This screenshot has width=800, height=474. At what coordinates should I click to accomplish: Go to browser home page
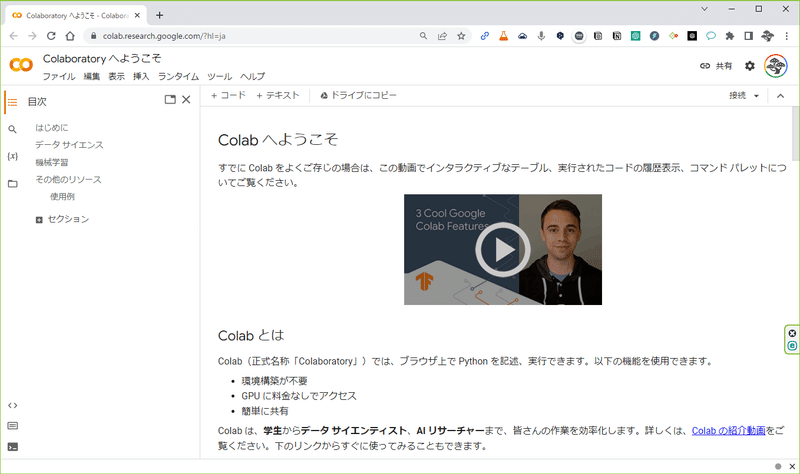(70, 36)
